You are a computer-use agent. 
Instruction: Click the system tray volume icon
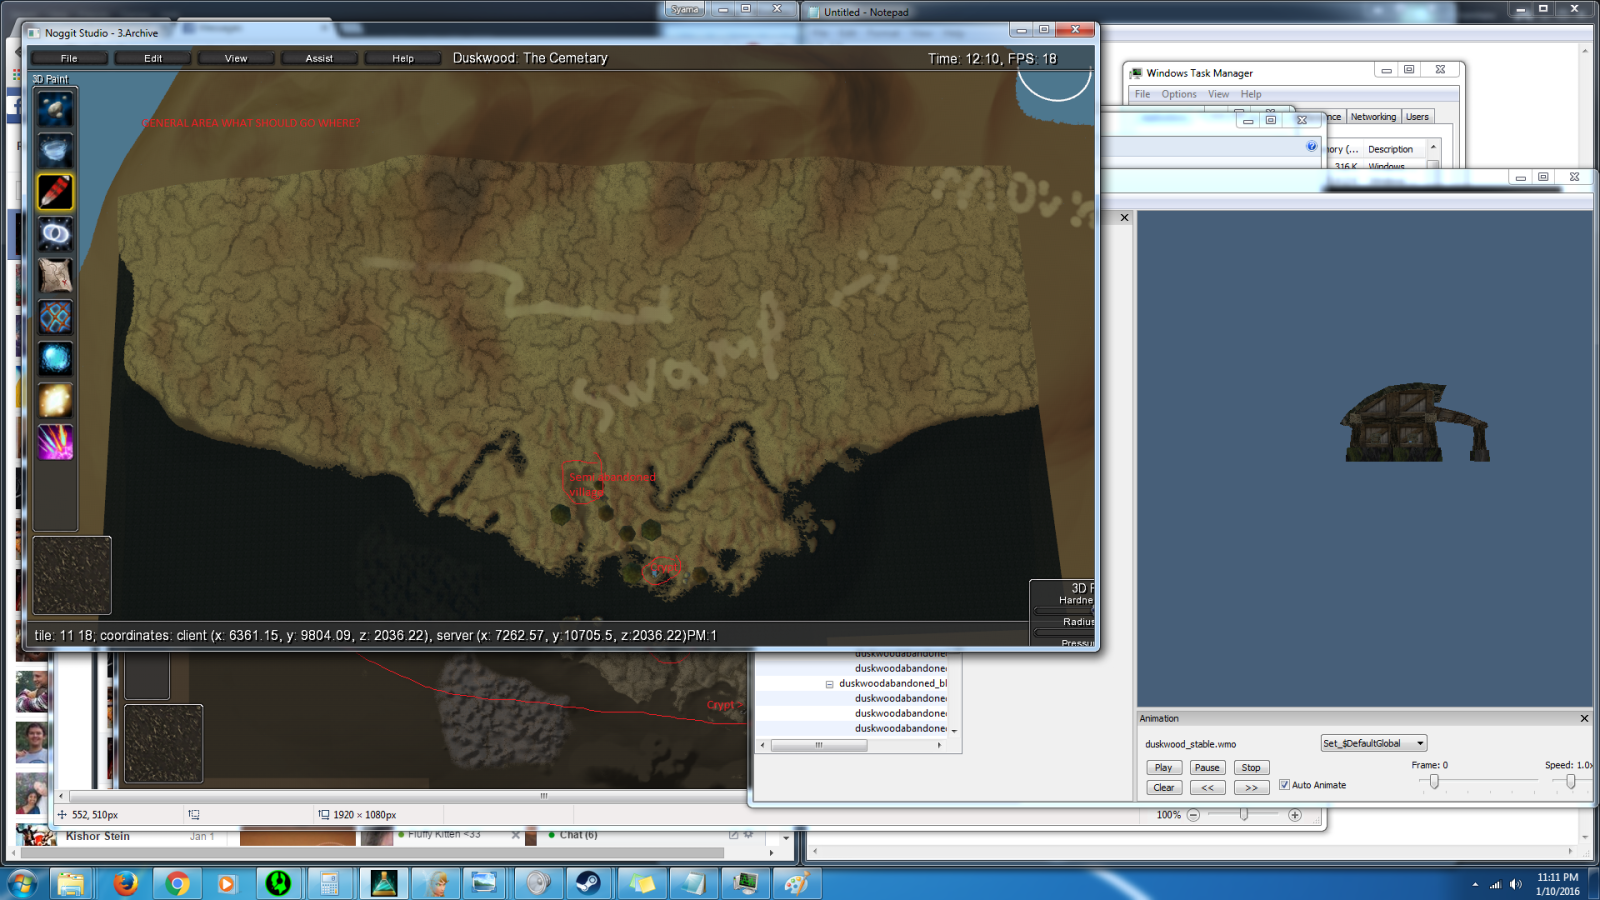[x=1516, y=884]
